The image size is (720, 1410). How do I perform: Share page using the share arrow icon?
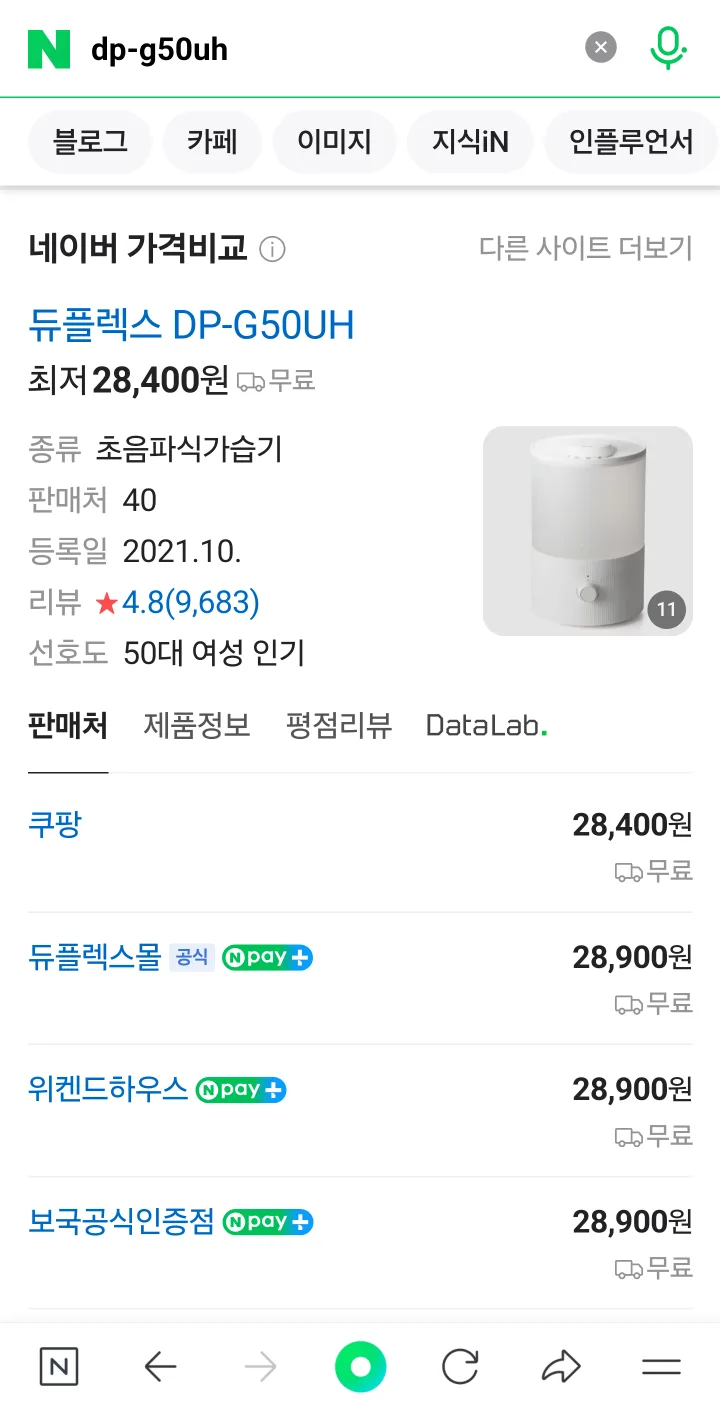click(x=561, y=1366)
